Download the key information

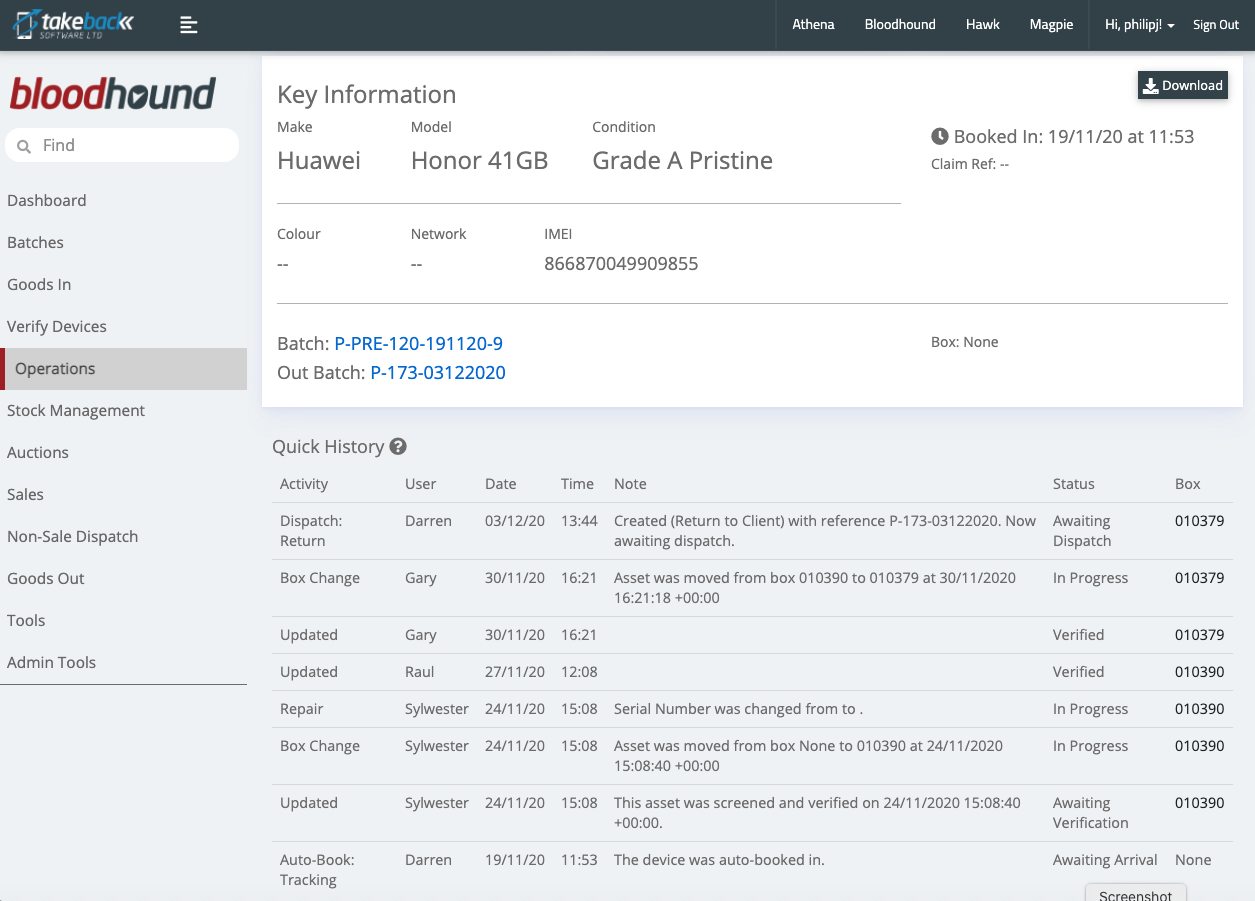pyautogui.click(x=1183, y=86)
